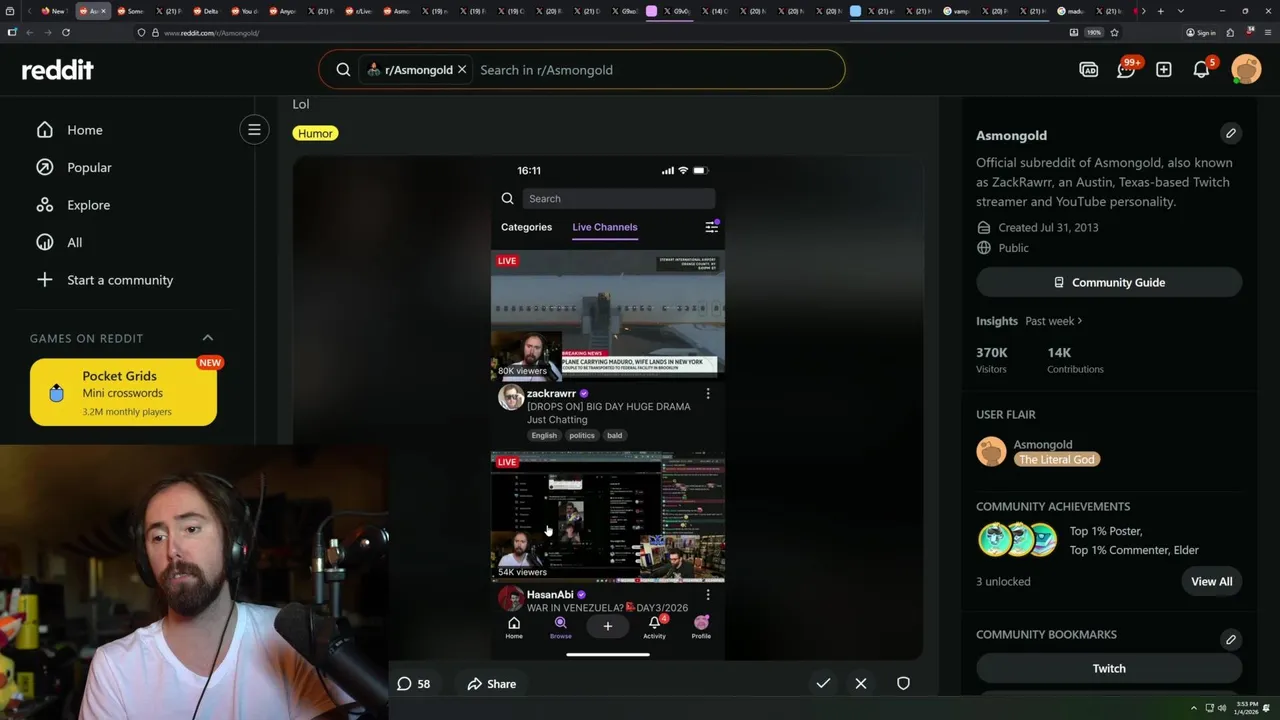This screenshot has width=1280, height=720.
Task: Click the 370K Visitors stat
Action: [993, 360]
